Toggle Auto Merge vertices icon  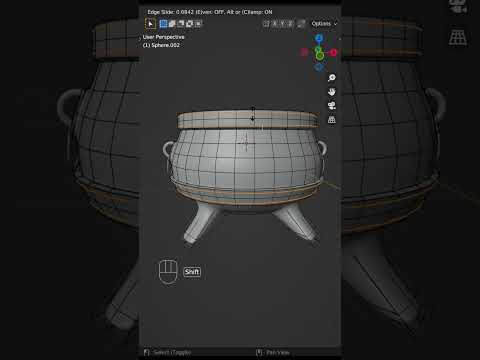pyautogui.click(x=301, y=24)
